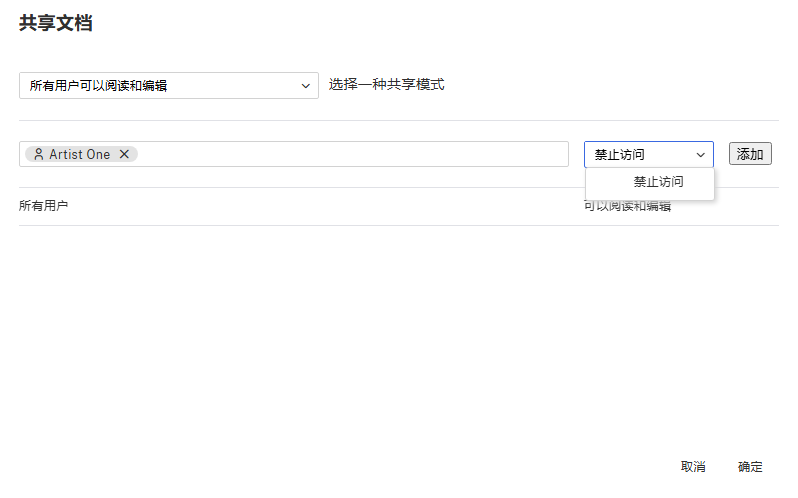The height and width of the screenshot is (498, 798).
Task: Click the 添加 button
Action: point(750,154)
